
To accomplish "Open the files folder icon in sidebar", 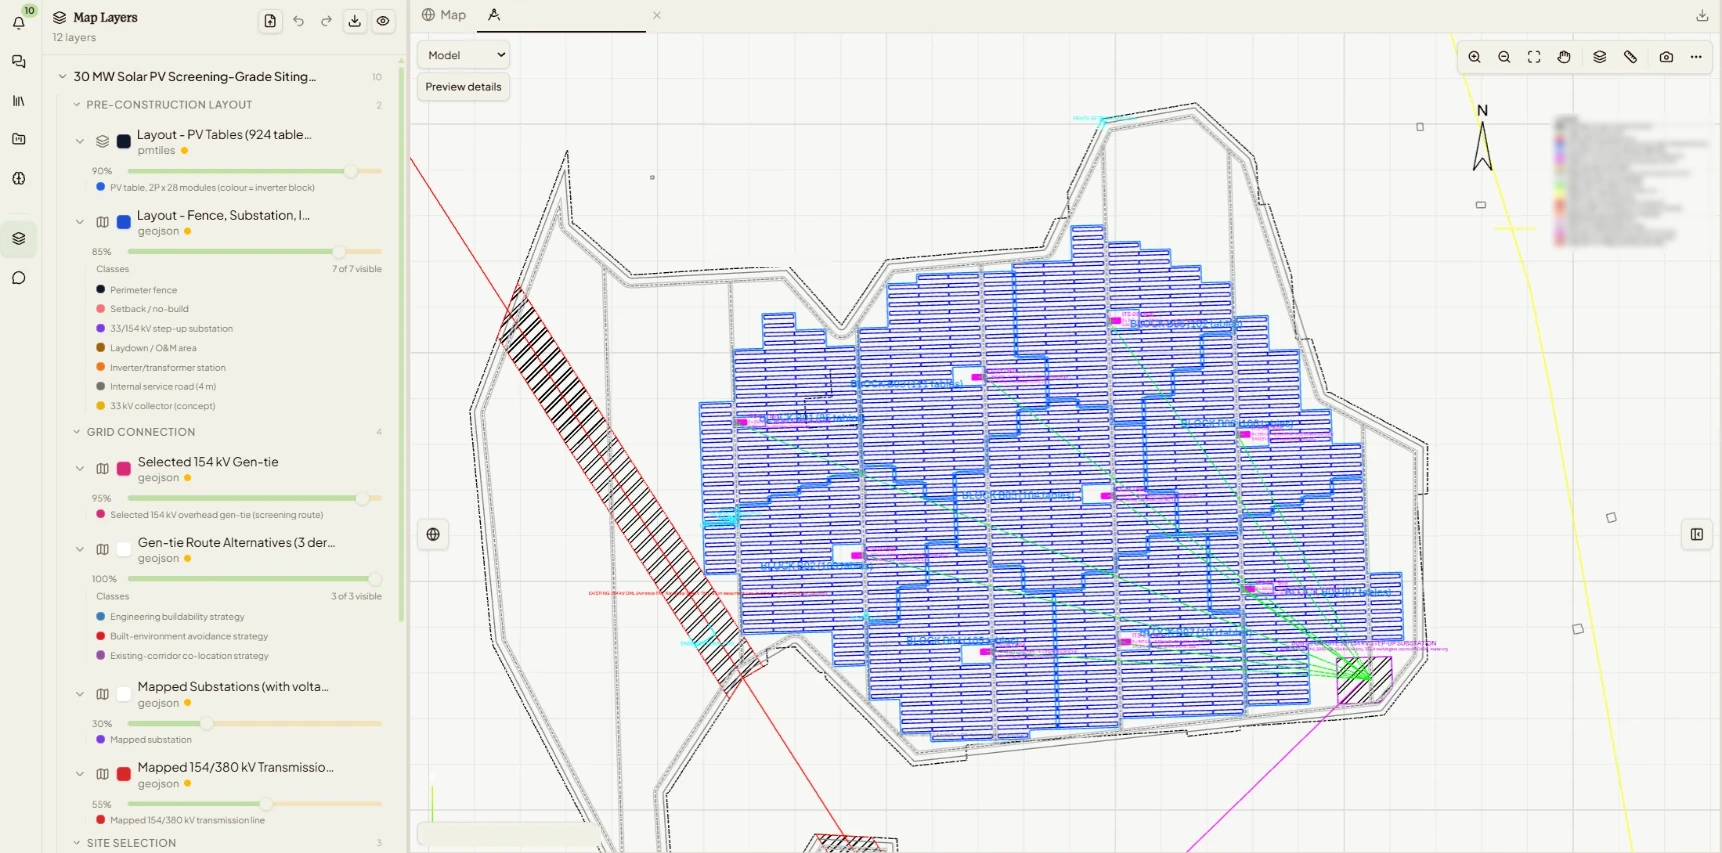I will click(x=19, y=139).
